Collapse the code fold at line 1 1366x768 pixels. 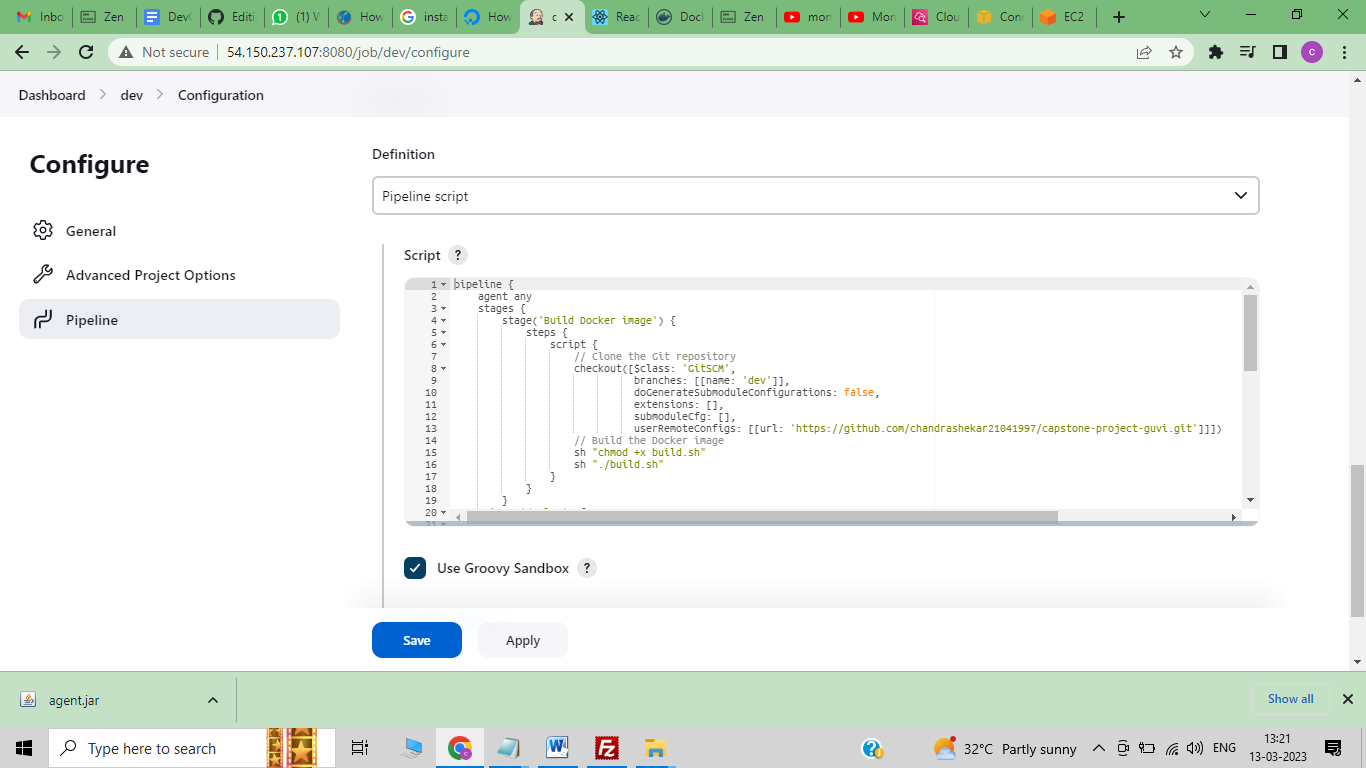[441, 284]
